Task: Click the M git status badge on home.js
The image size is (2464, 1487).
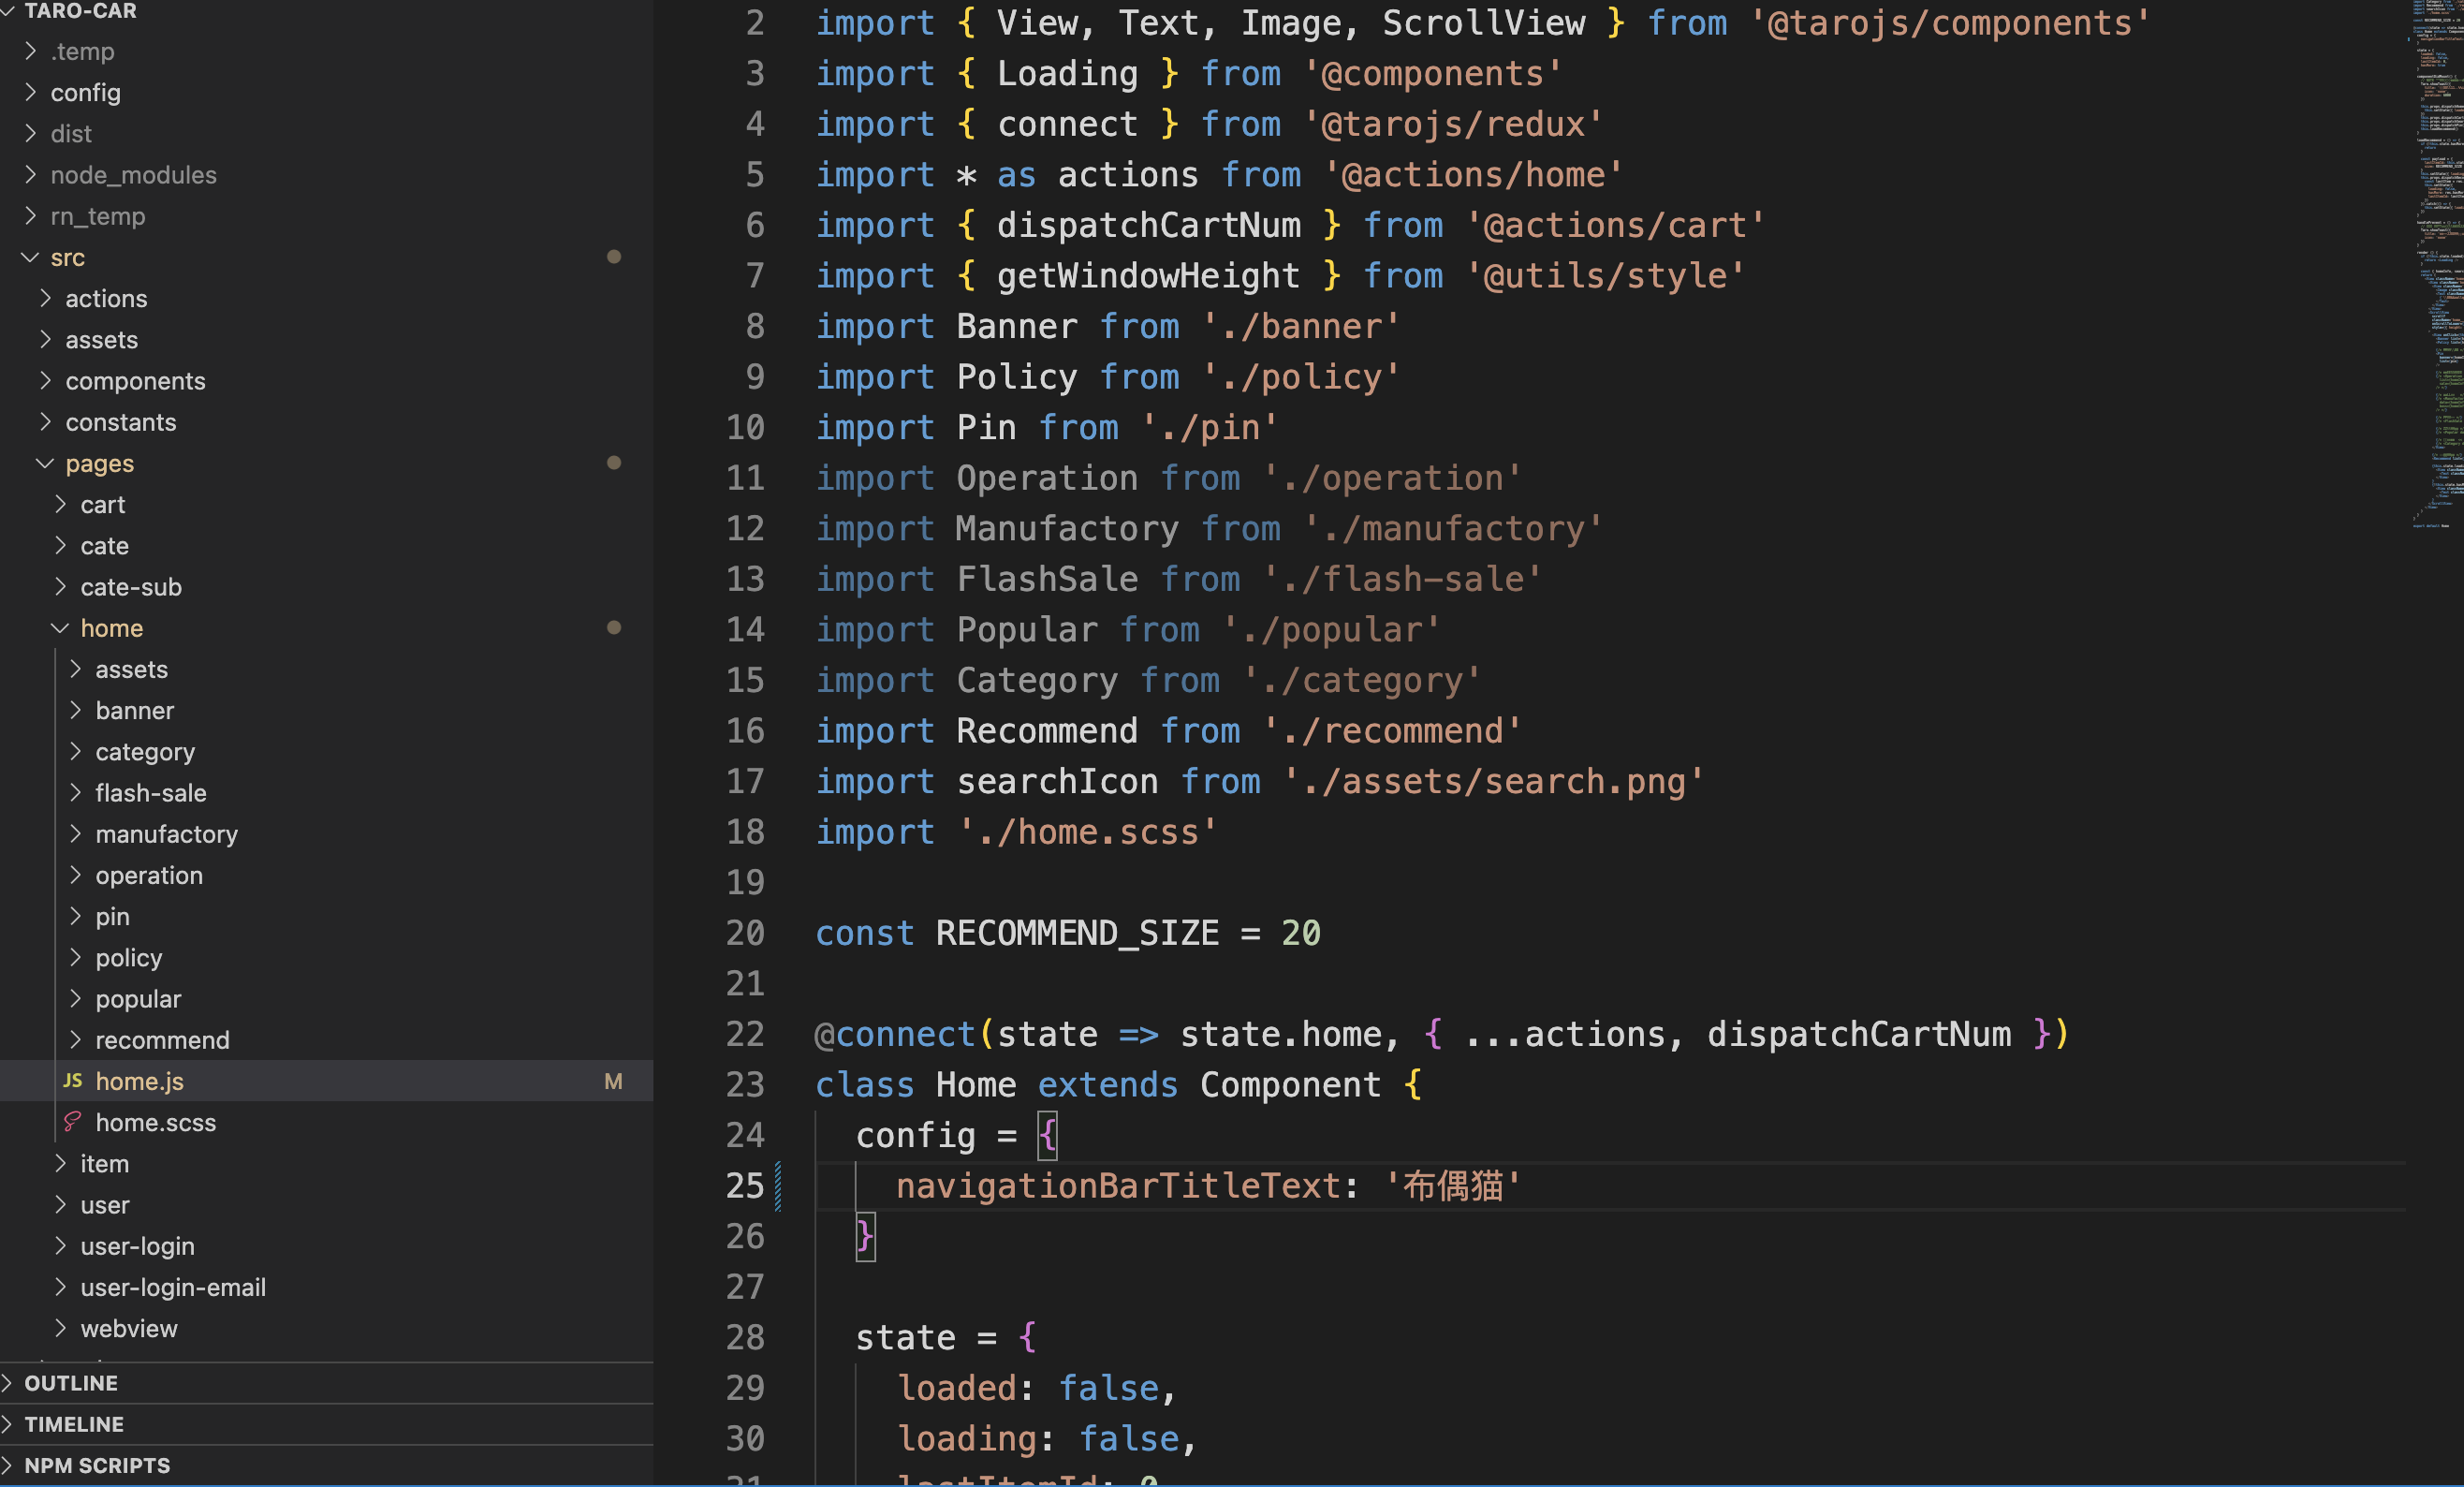Action: (x=613, y=1081)
